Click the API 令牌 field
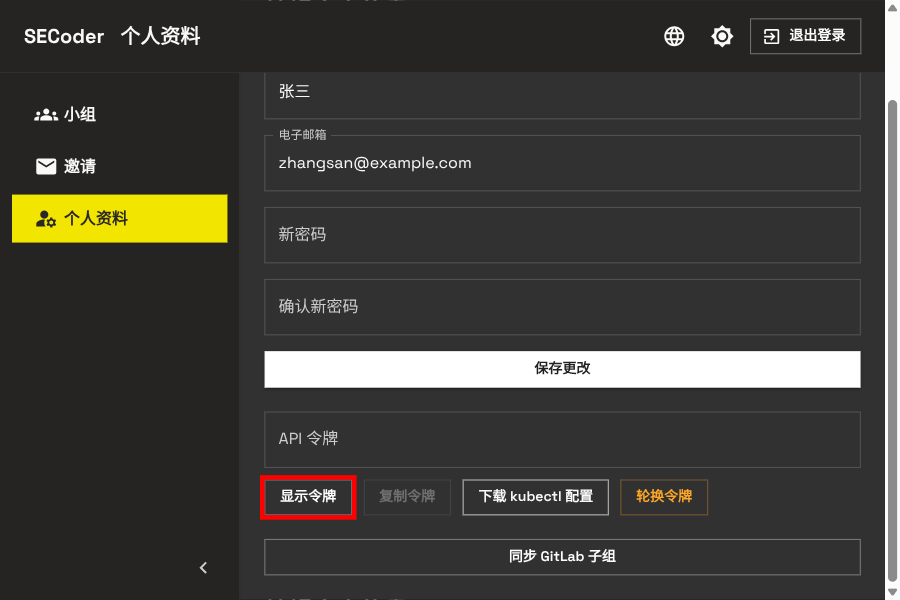This screenshot has width=900, height=600. pyautogui.click(x=562, y=439)
